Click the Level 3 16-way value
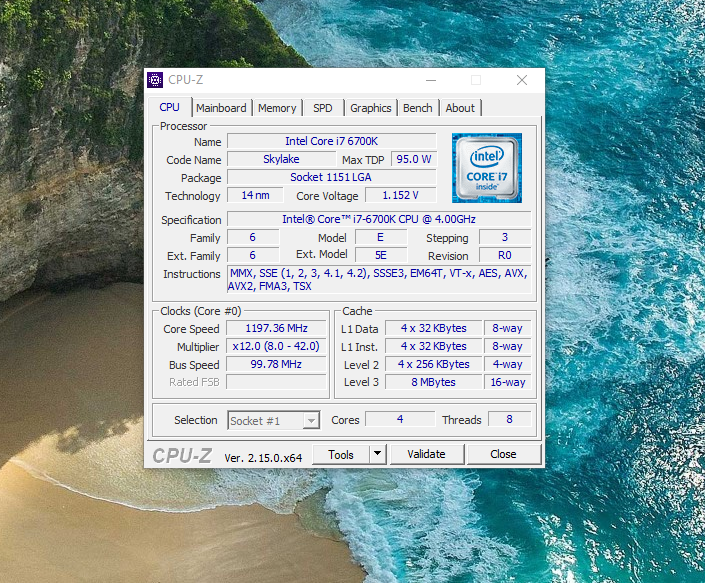This screenshot has width=705, height=583. pos(507,382)
